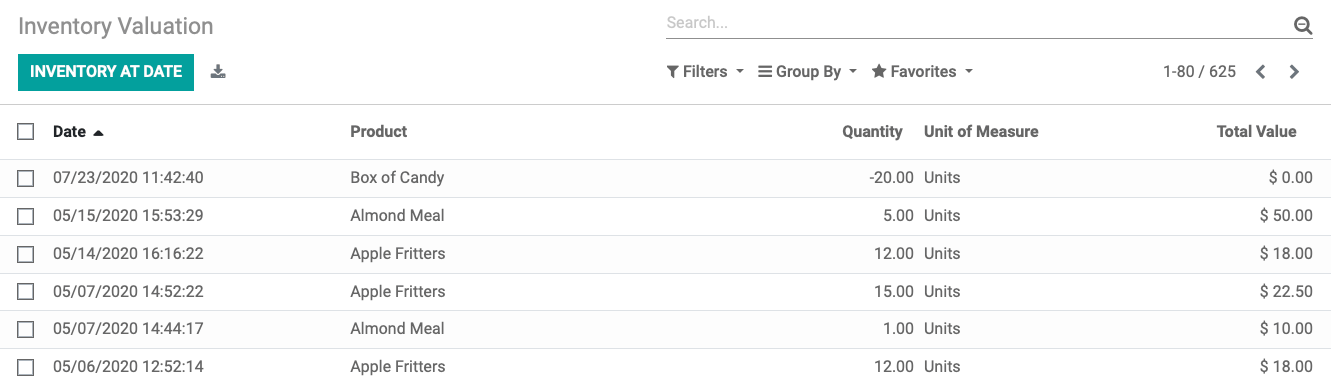Toggle the select-all header checkbox
This screenshot has width=1331, height=385.
(26, 131)
